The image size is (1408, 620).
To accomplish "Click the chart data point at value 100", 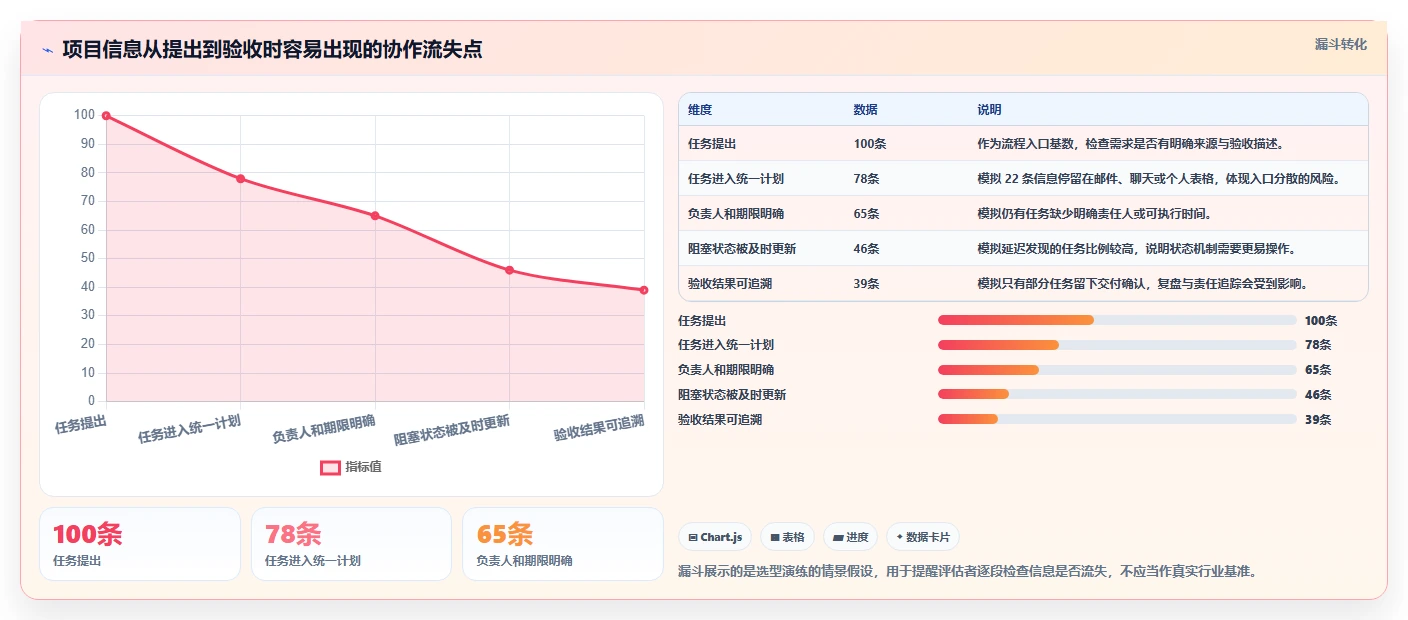I will point(106,116).
